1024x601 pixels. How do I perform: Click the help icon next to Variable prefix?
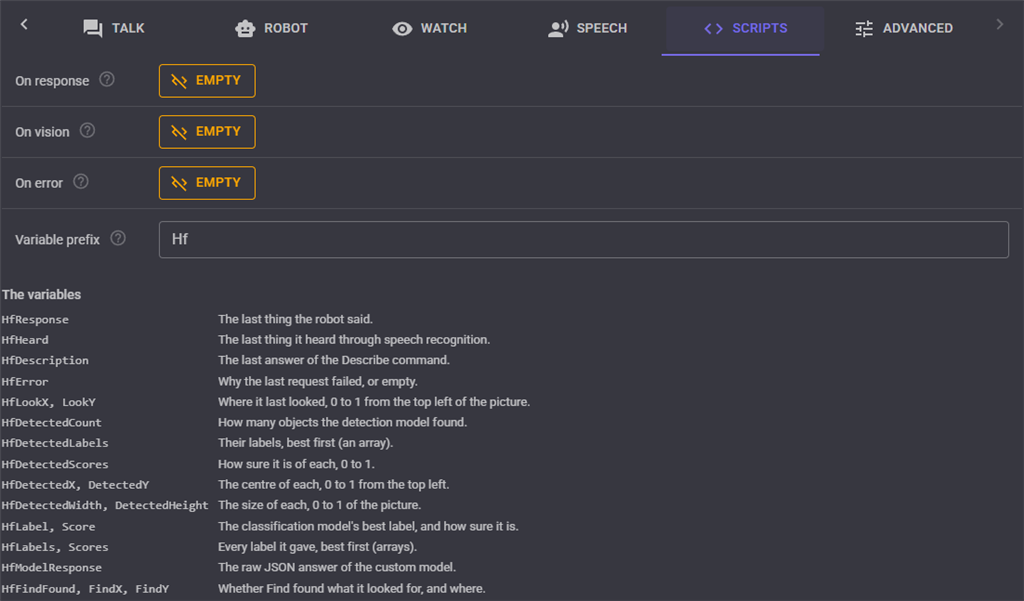[x=118, y=238]
